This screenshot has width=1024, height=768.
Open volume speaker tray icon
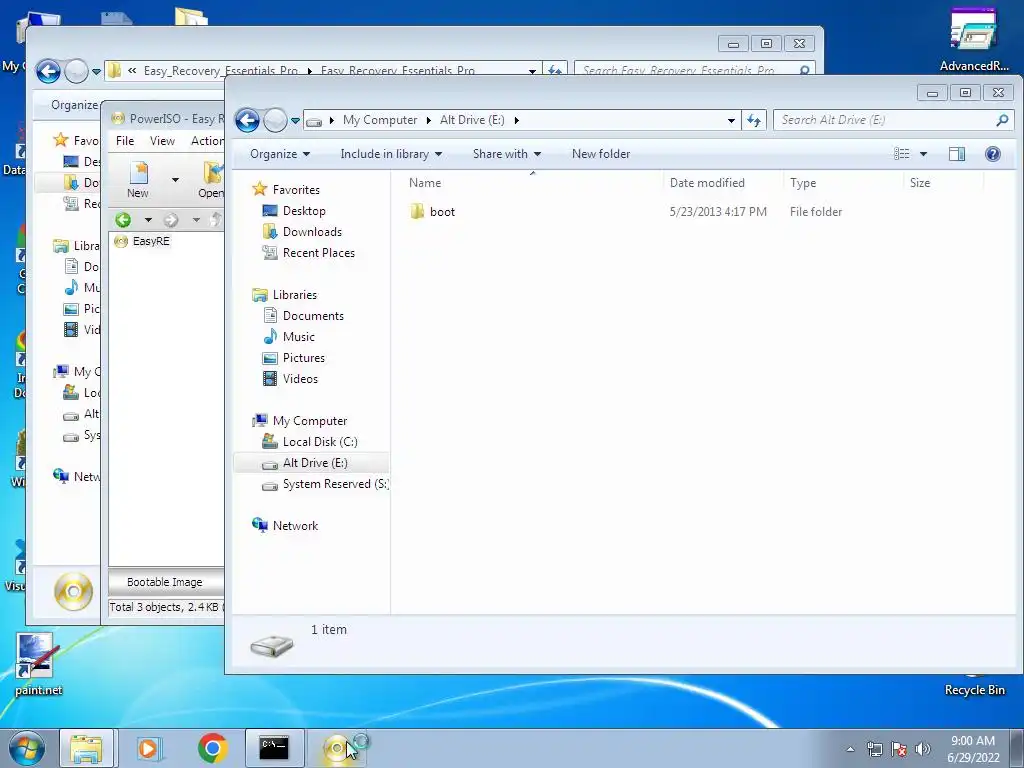922,749
